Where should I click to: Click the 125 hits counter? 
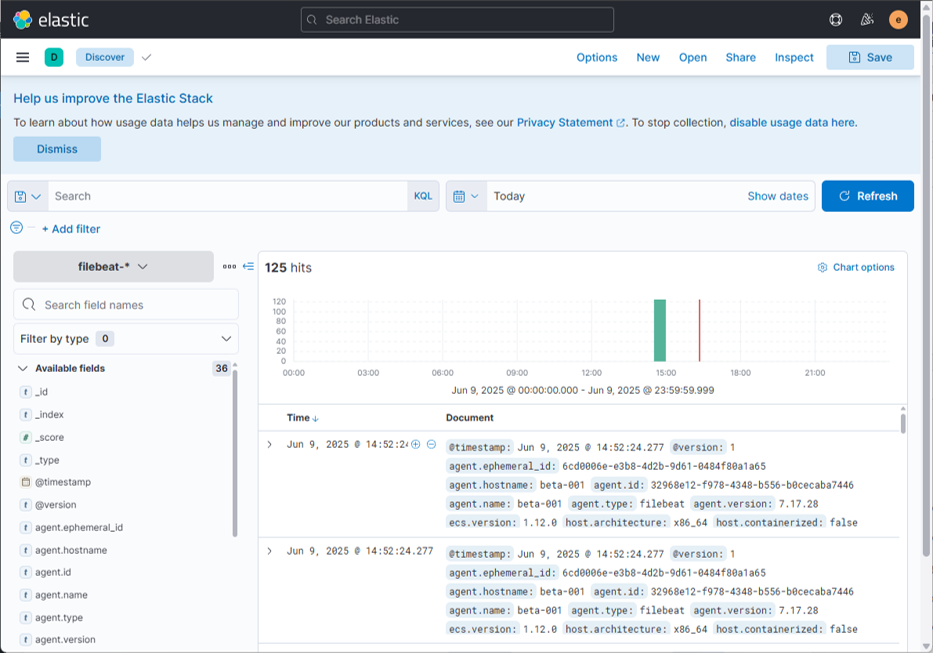pyautogui.click(x=288, y=268)
